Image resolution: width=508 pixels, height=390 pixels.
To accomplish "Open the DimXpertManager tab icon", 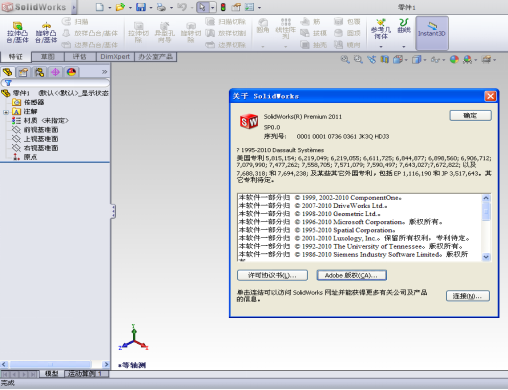I will [55, 72].
